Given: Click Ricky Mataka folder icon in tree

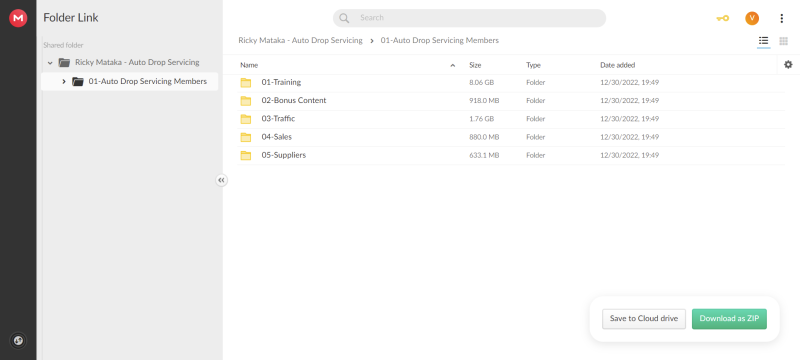Looking at the screenshot, I should pyautogui.click(x=64, y=63).
